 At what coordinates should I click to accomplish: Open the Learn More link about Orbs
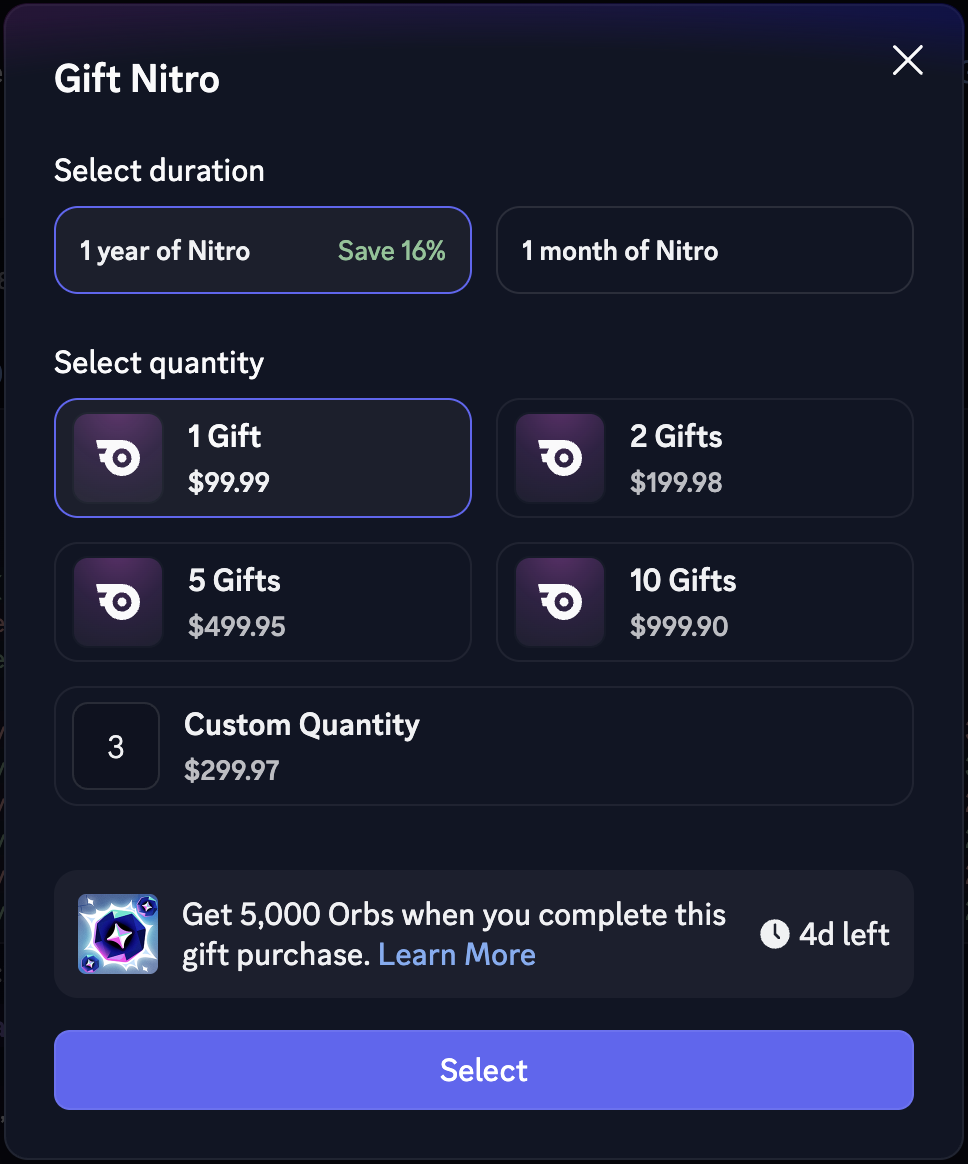pyautogui.click(x=457, y=955)
